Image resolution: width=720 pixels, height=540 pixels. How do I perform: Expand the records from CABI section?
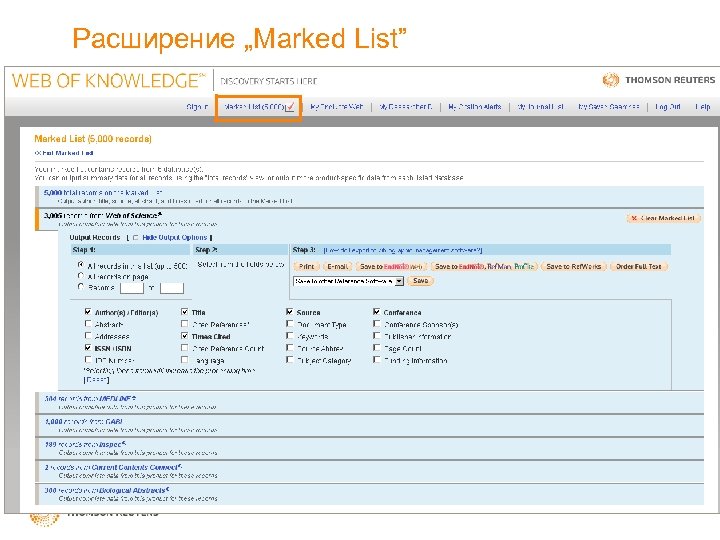84,422
